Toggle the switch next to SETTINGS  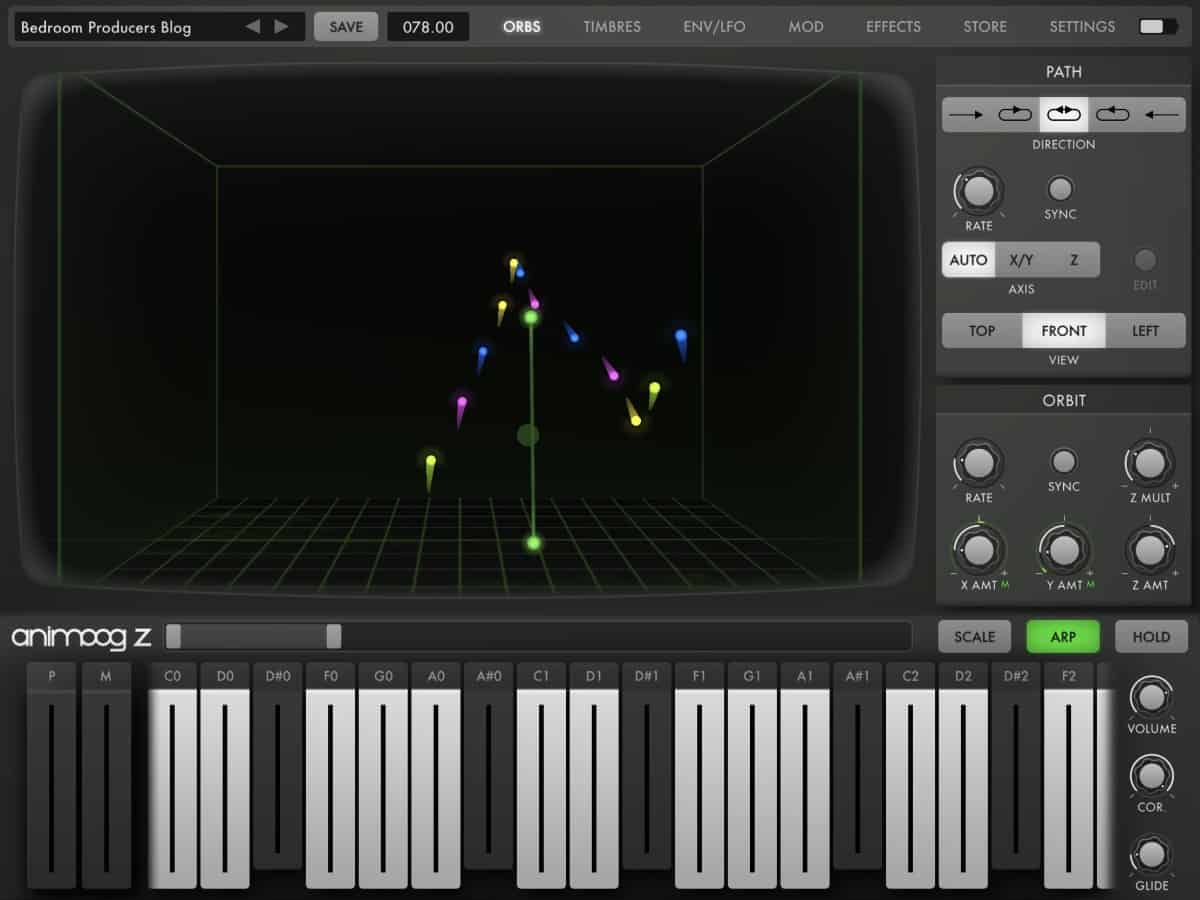[x=1158, y=27]
